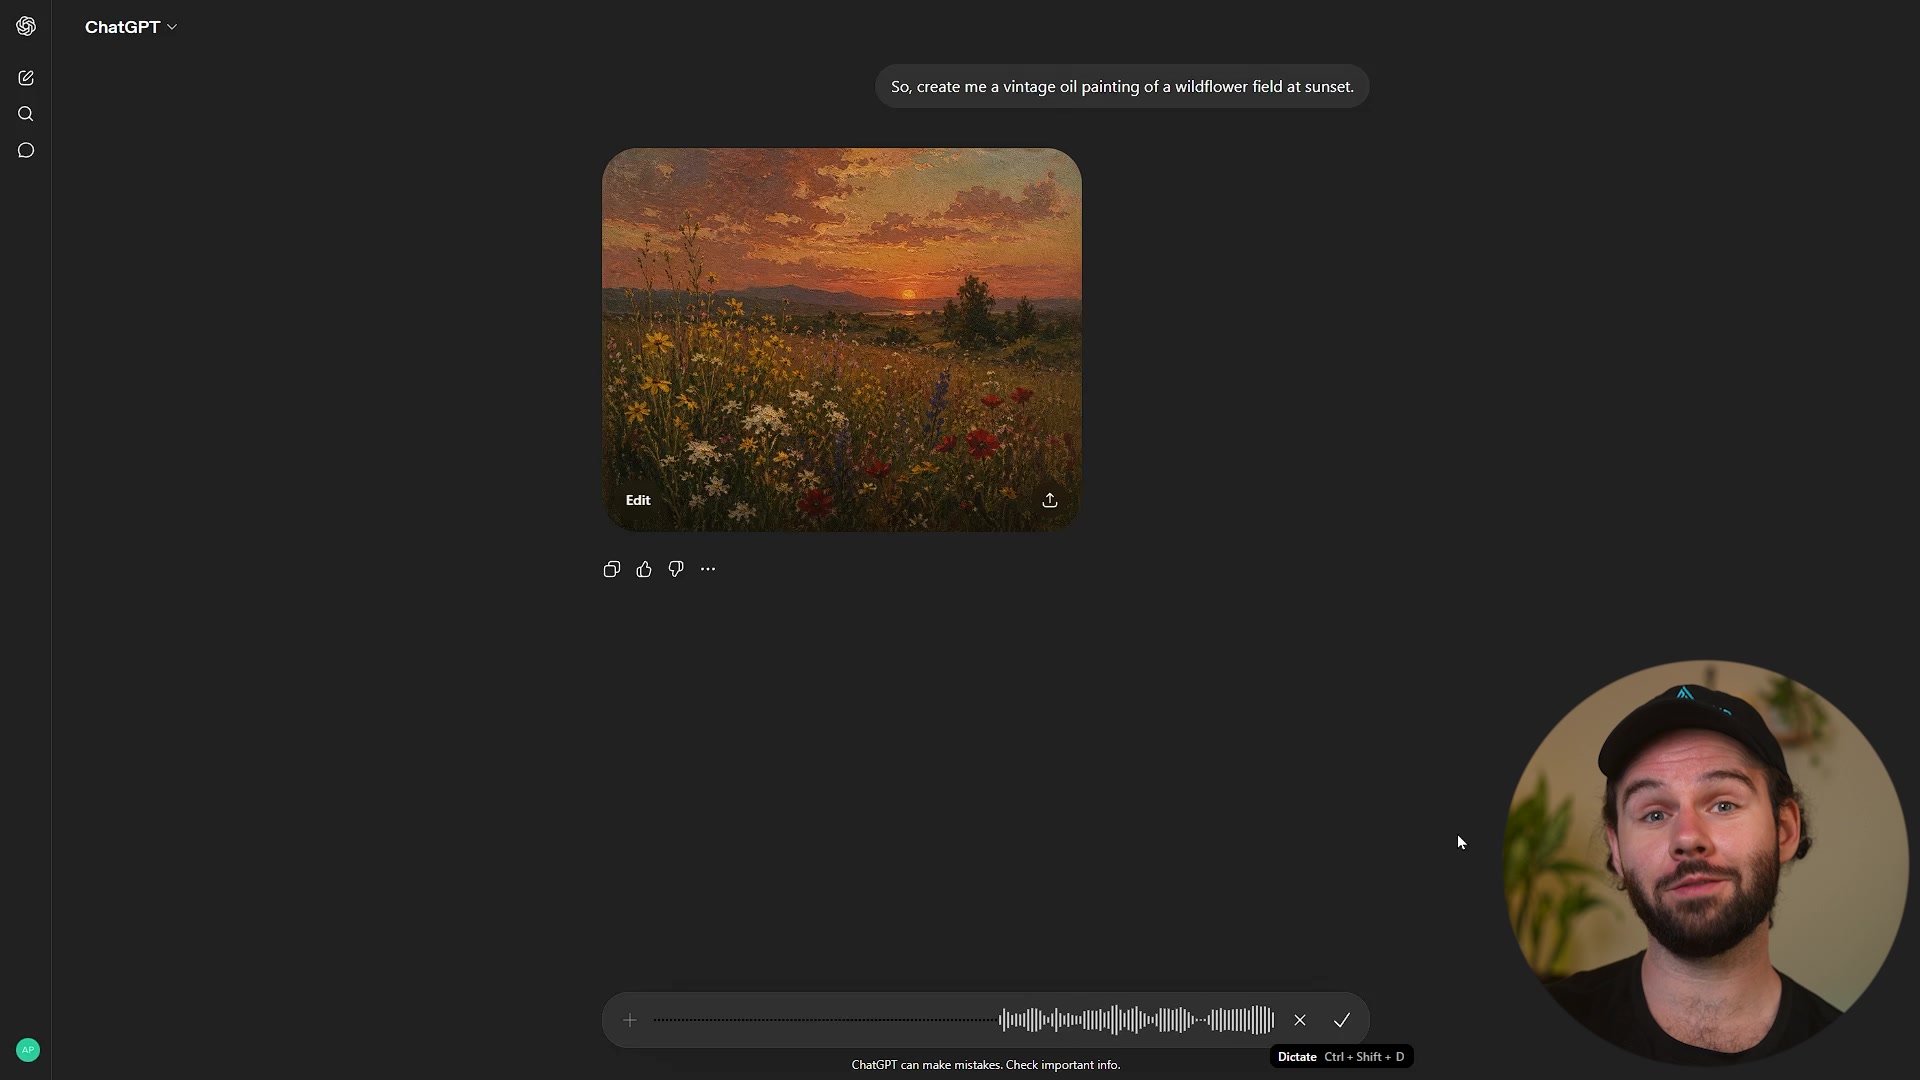
Task: Cancel dictation with the X button
Action: click(1300, 1020)
